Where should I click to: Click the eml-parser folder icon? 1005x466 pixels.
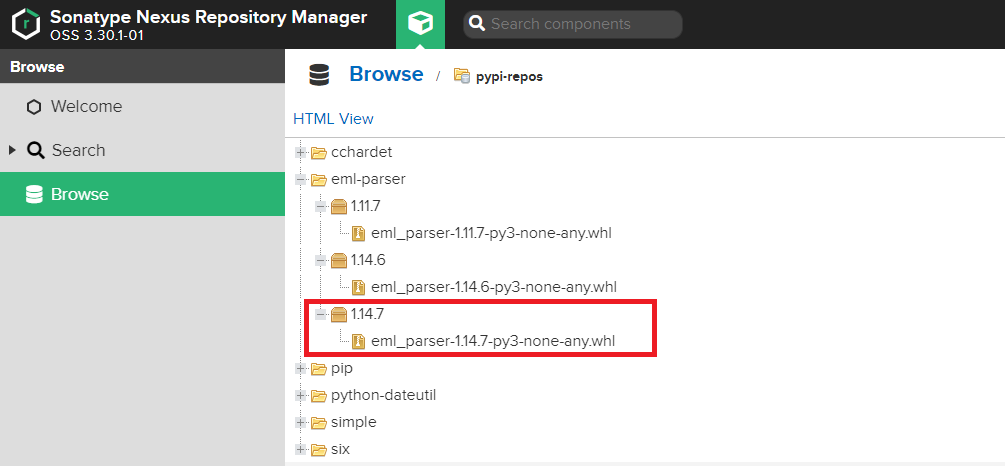coord(319,179)
